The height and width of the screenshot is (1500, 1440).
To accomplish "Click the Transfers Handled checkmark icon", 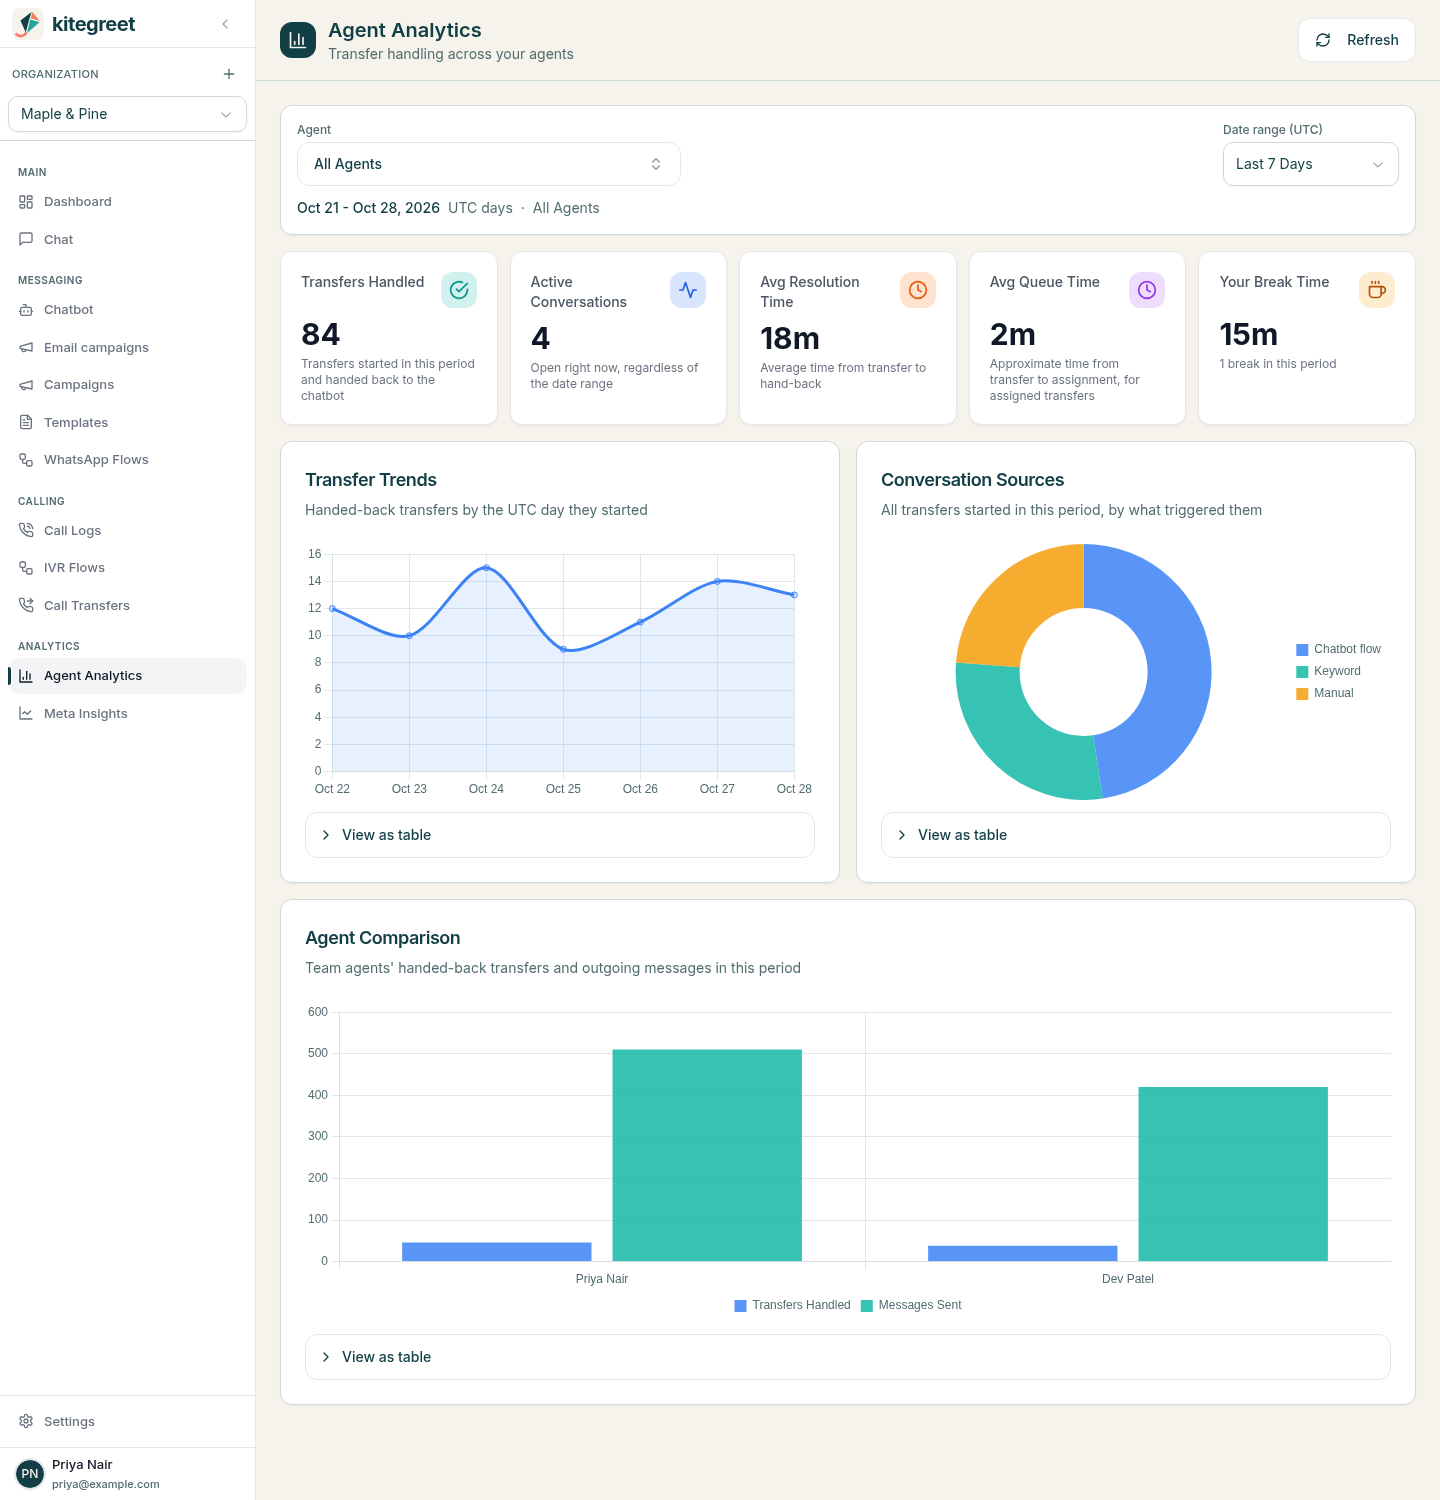I will pos(459,290).
